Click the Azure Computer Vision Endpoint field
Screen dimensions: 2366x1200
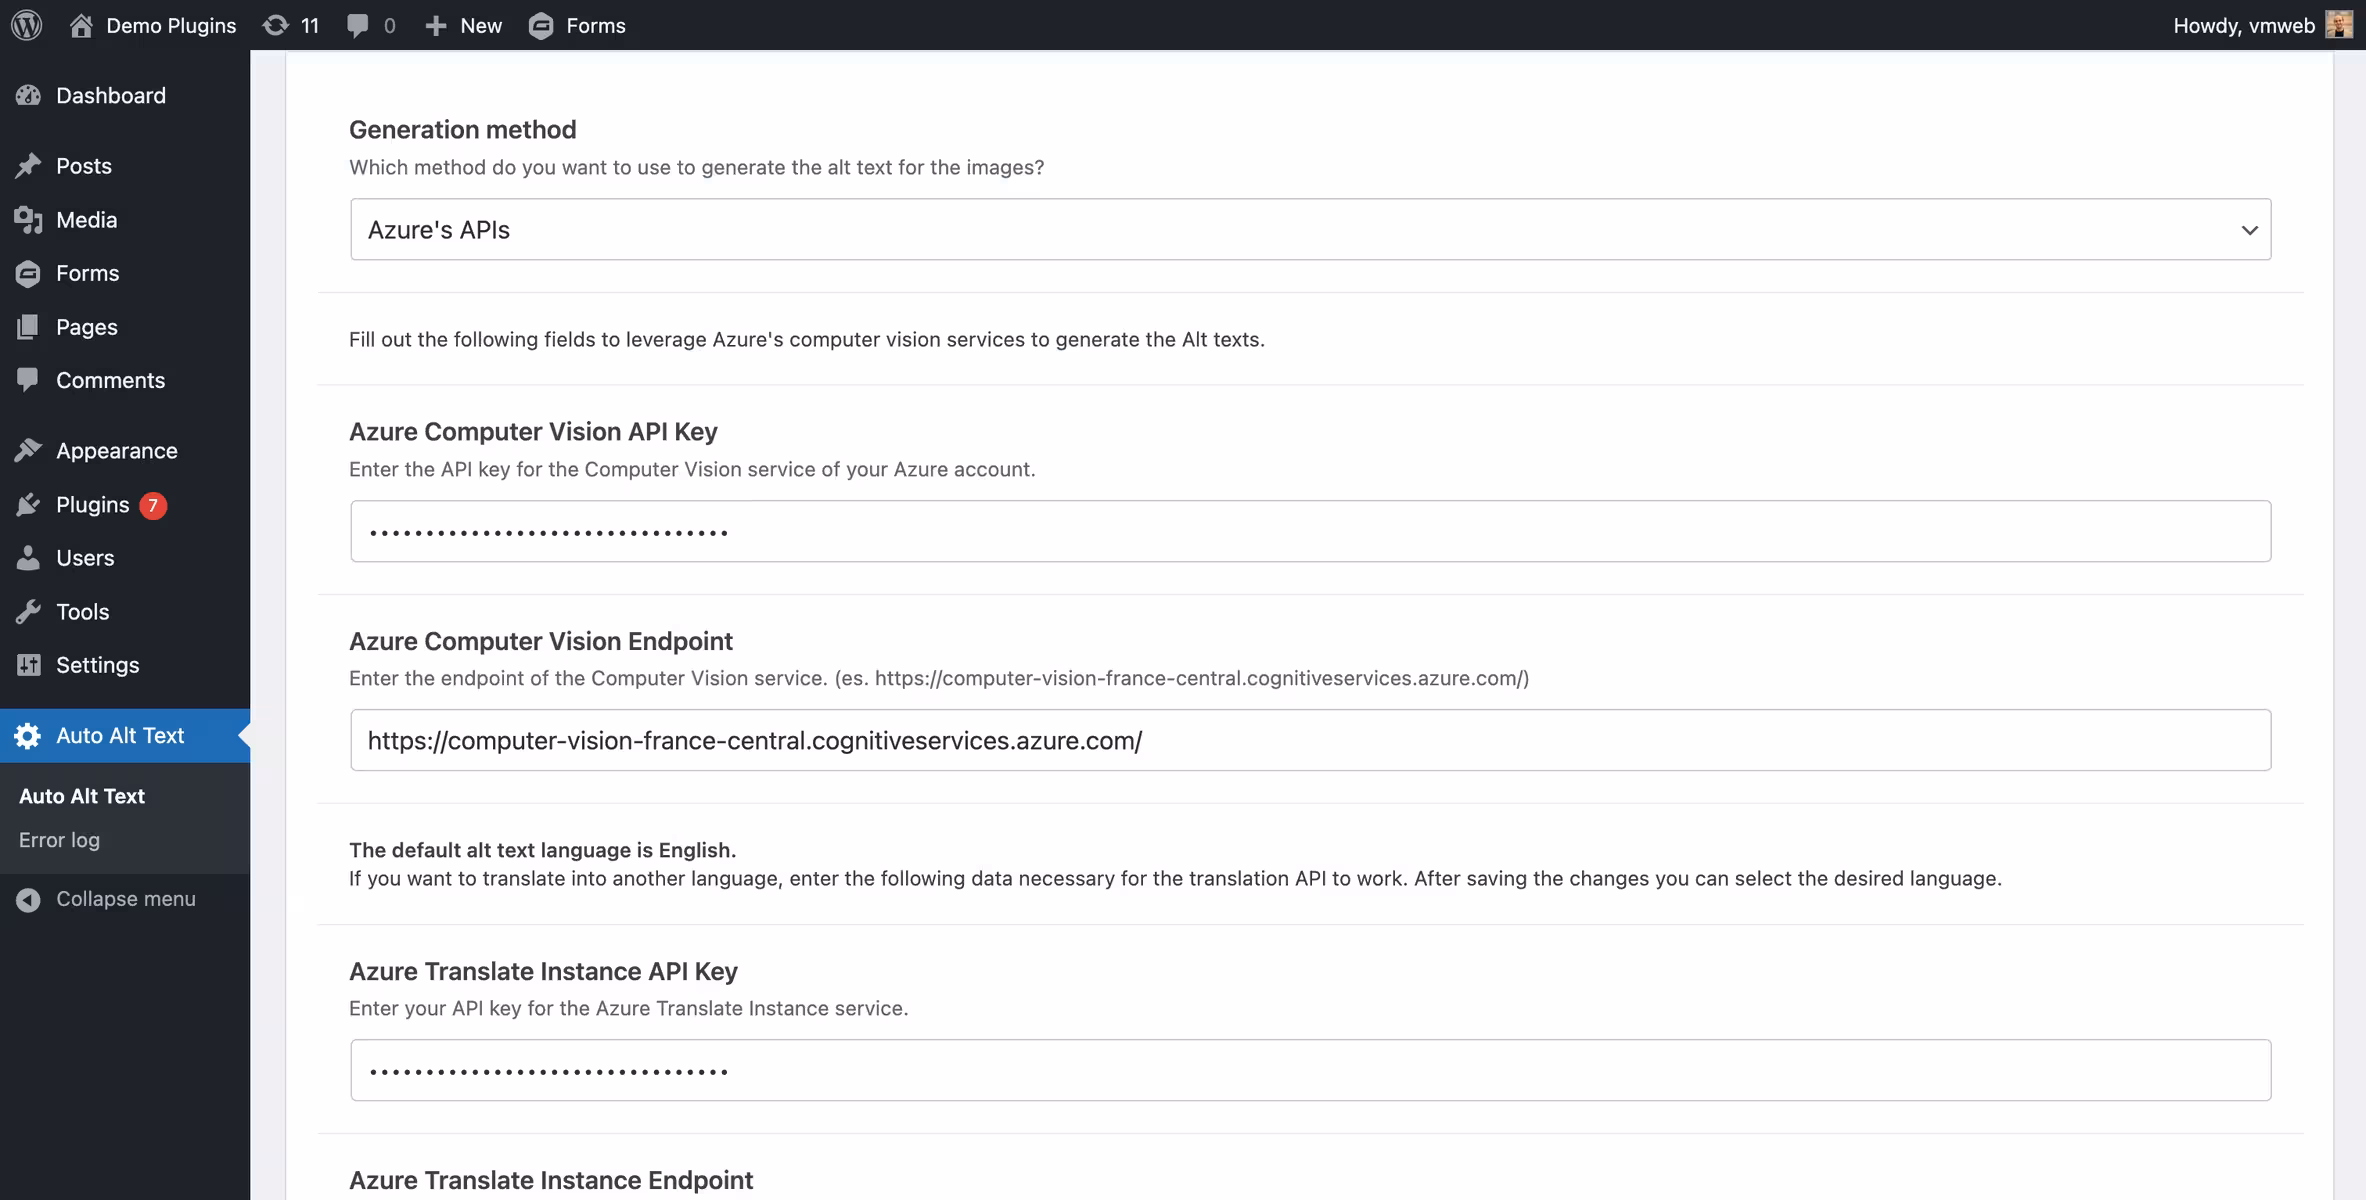(x=1310, y=740)
